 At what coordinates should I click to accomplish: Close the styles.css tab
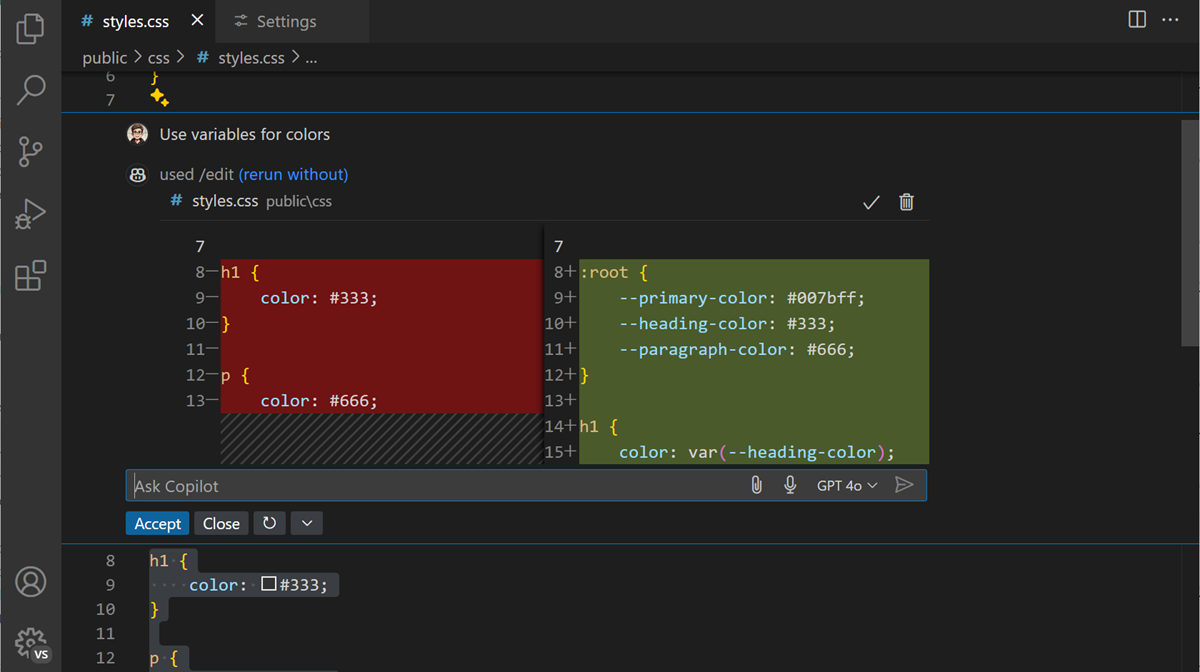click(197, 21)
